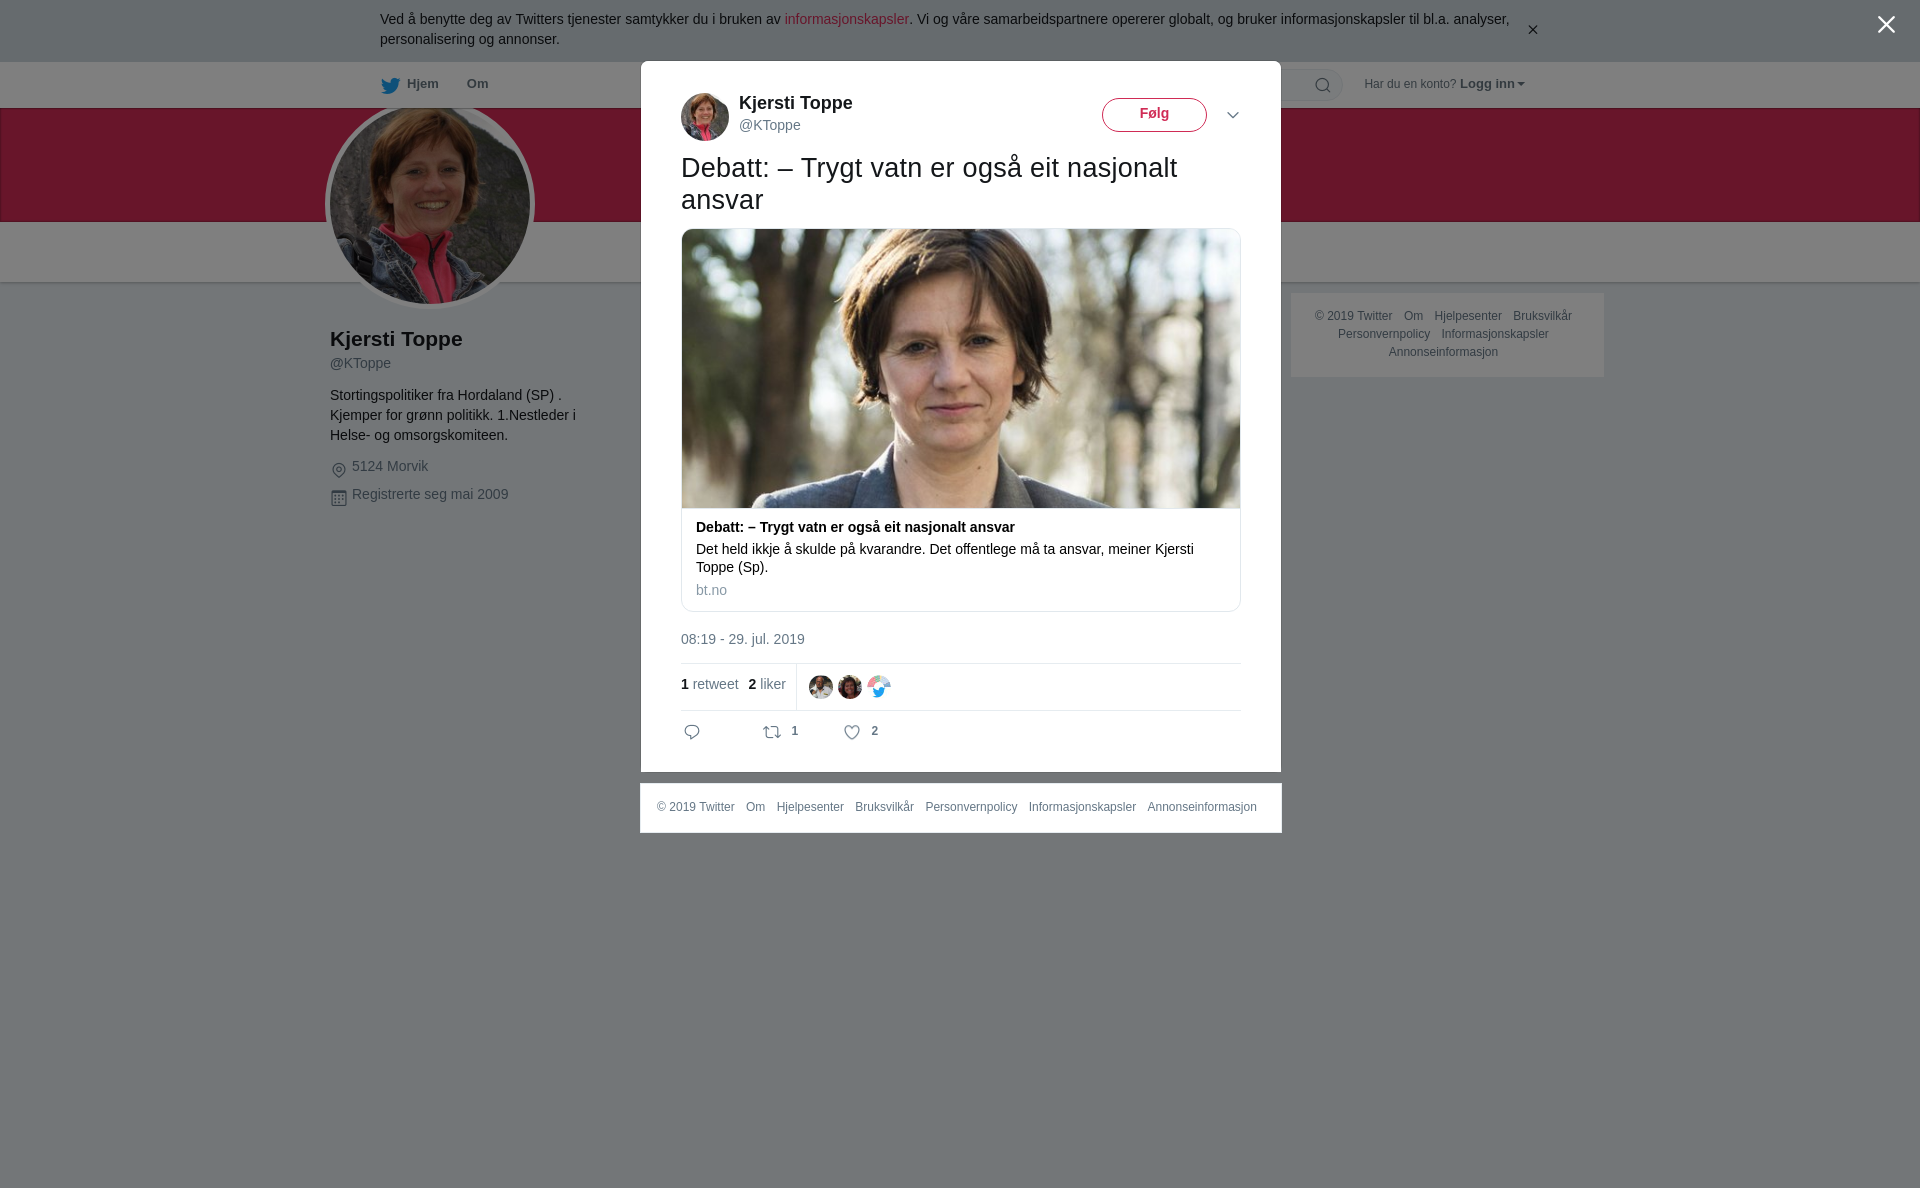Click the tweet timestamp 08:19 - 29. jul. 2019
The width and height of the screenshot is (1920, 1188).
[743, 639]
